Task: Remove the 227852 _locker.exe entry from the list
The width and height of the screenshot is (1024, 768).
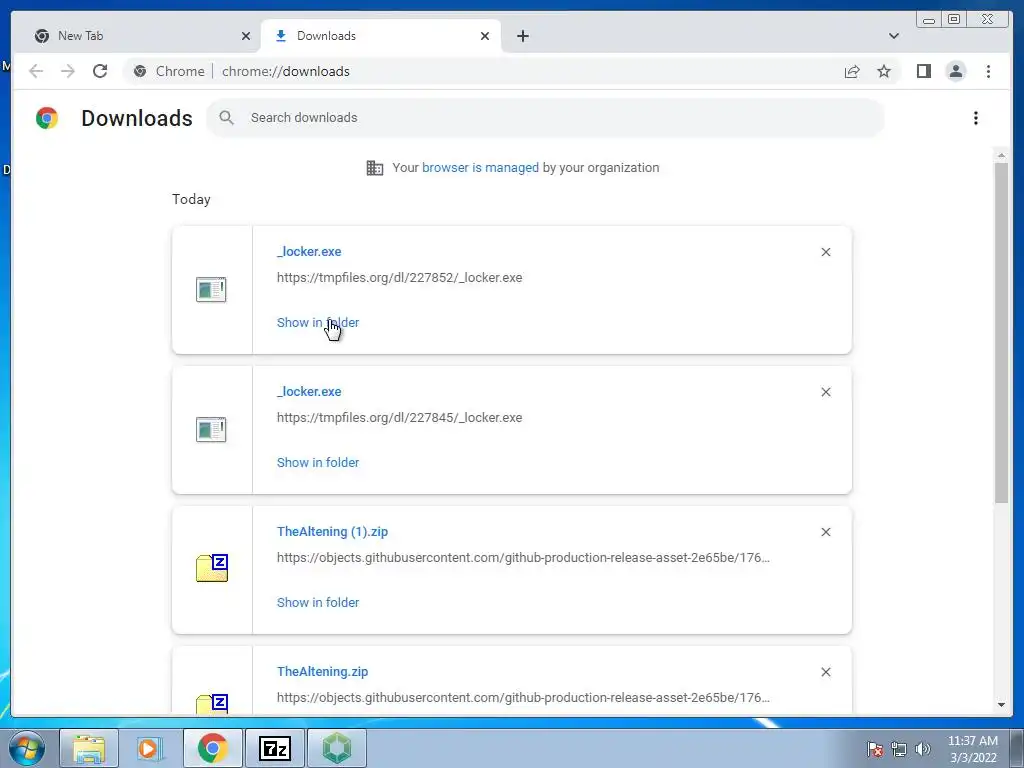Action: 825,252
